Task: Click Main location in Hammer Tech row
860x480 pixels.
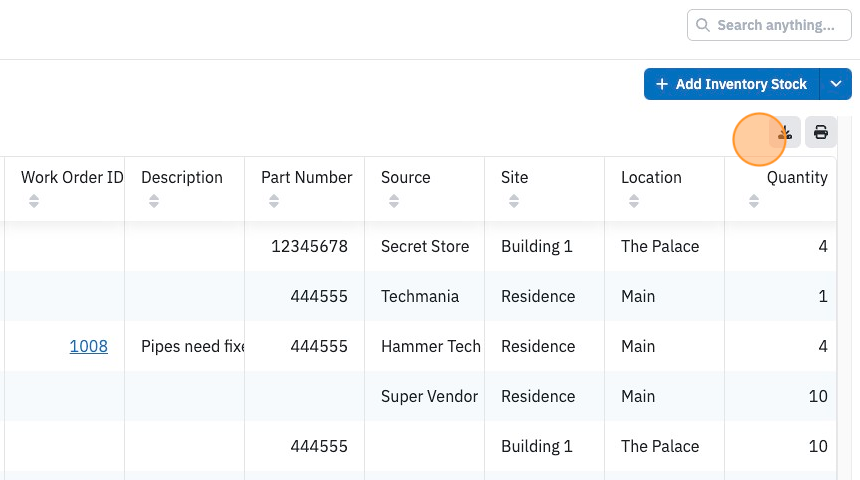Action: (664, 346)
